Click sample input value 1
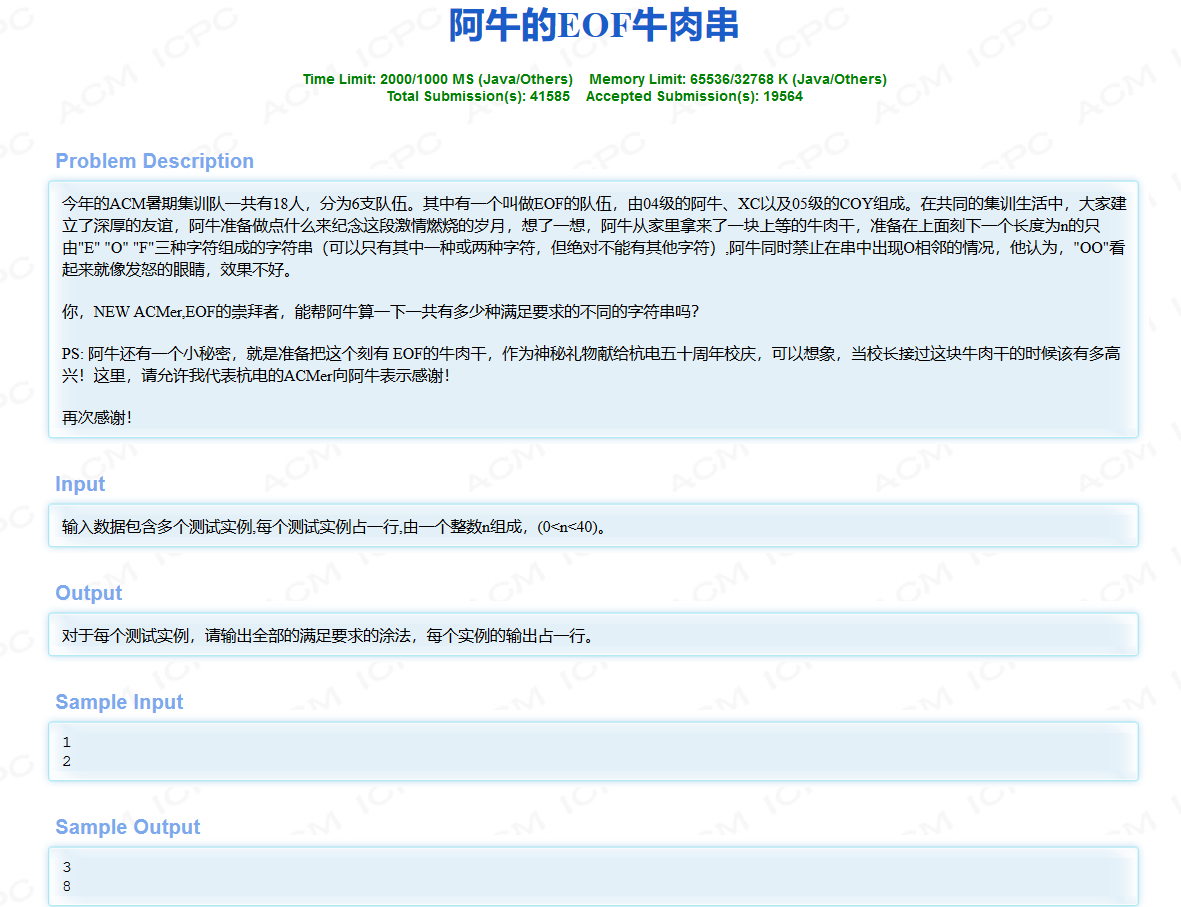This screenshot has width=1181, height=907. [66, 743]
